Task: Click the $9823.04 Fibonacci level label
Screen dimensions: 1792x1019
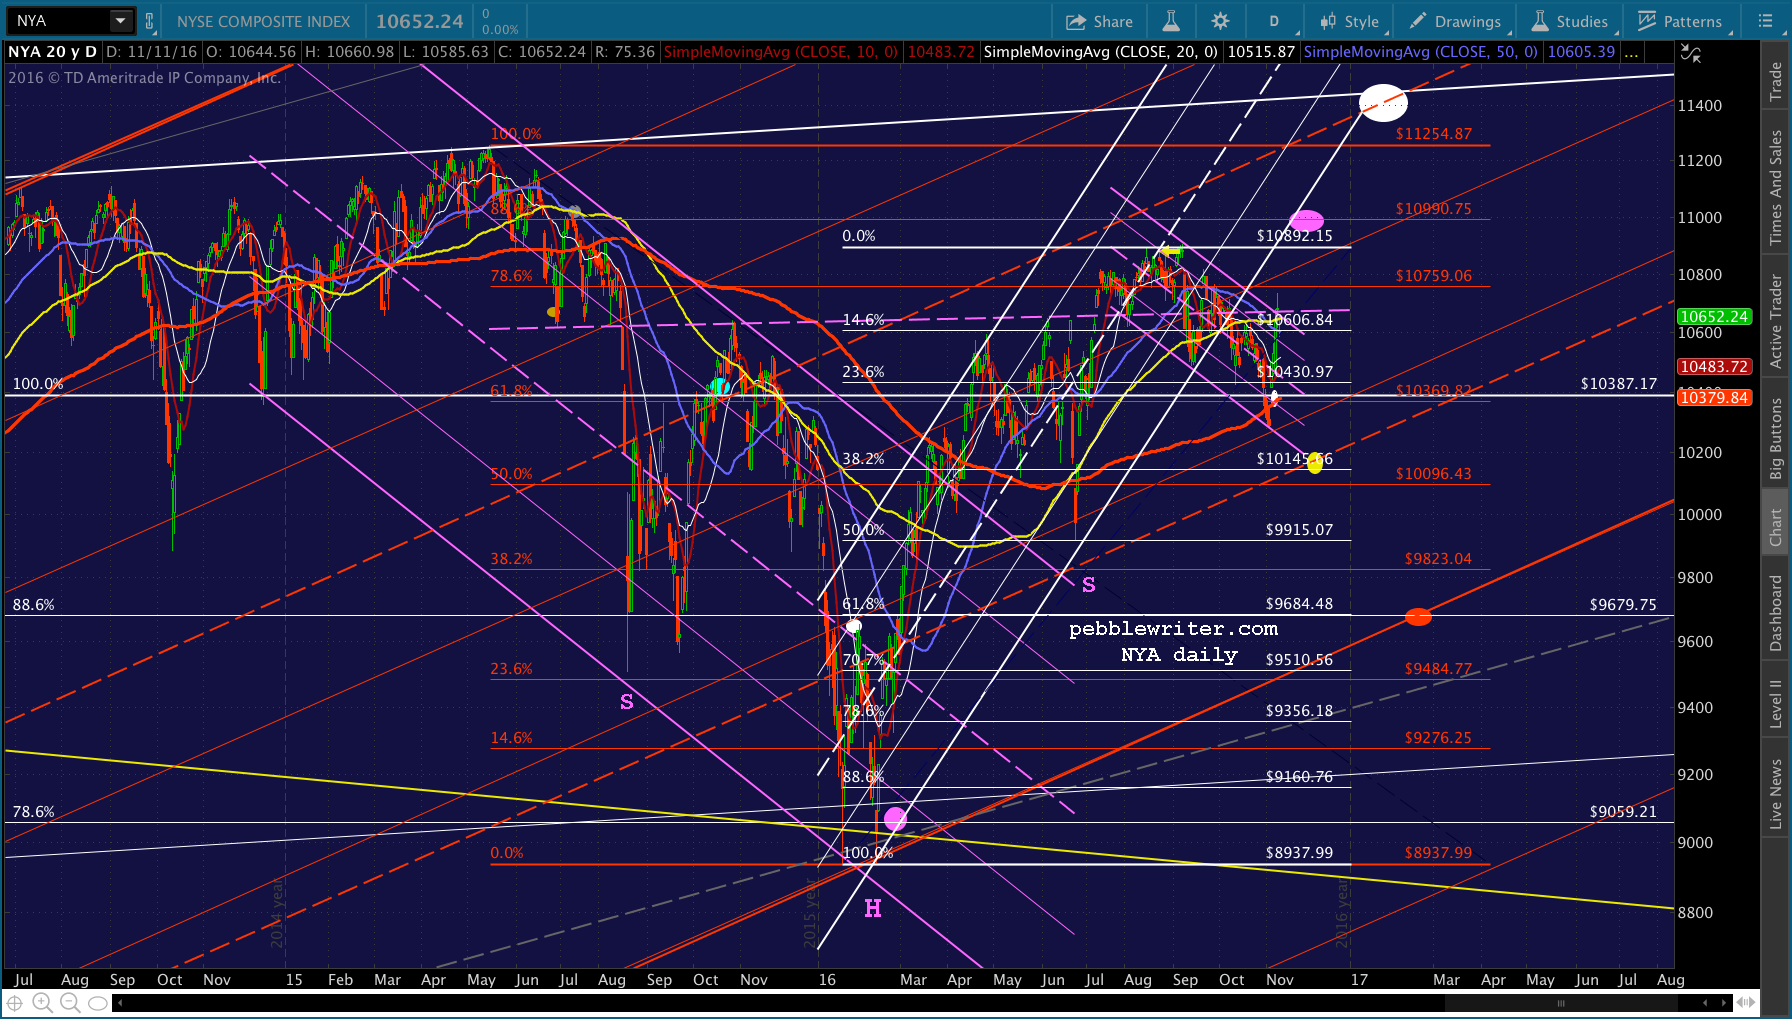Action: (1438, 559)
